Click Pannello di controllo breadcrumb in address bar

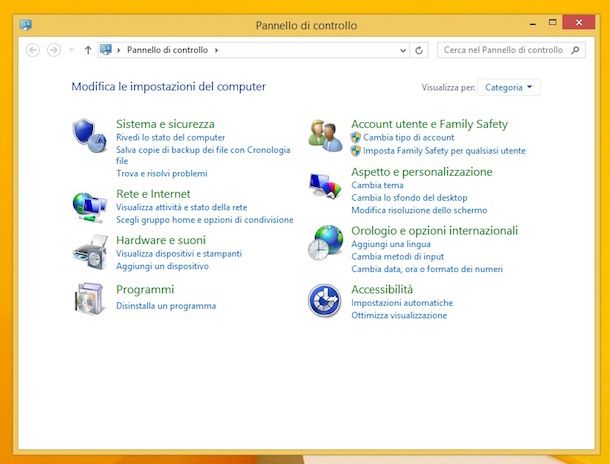(168, 50)
